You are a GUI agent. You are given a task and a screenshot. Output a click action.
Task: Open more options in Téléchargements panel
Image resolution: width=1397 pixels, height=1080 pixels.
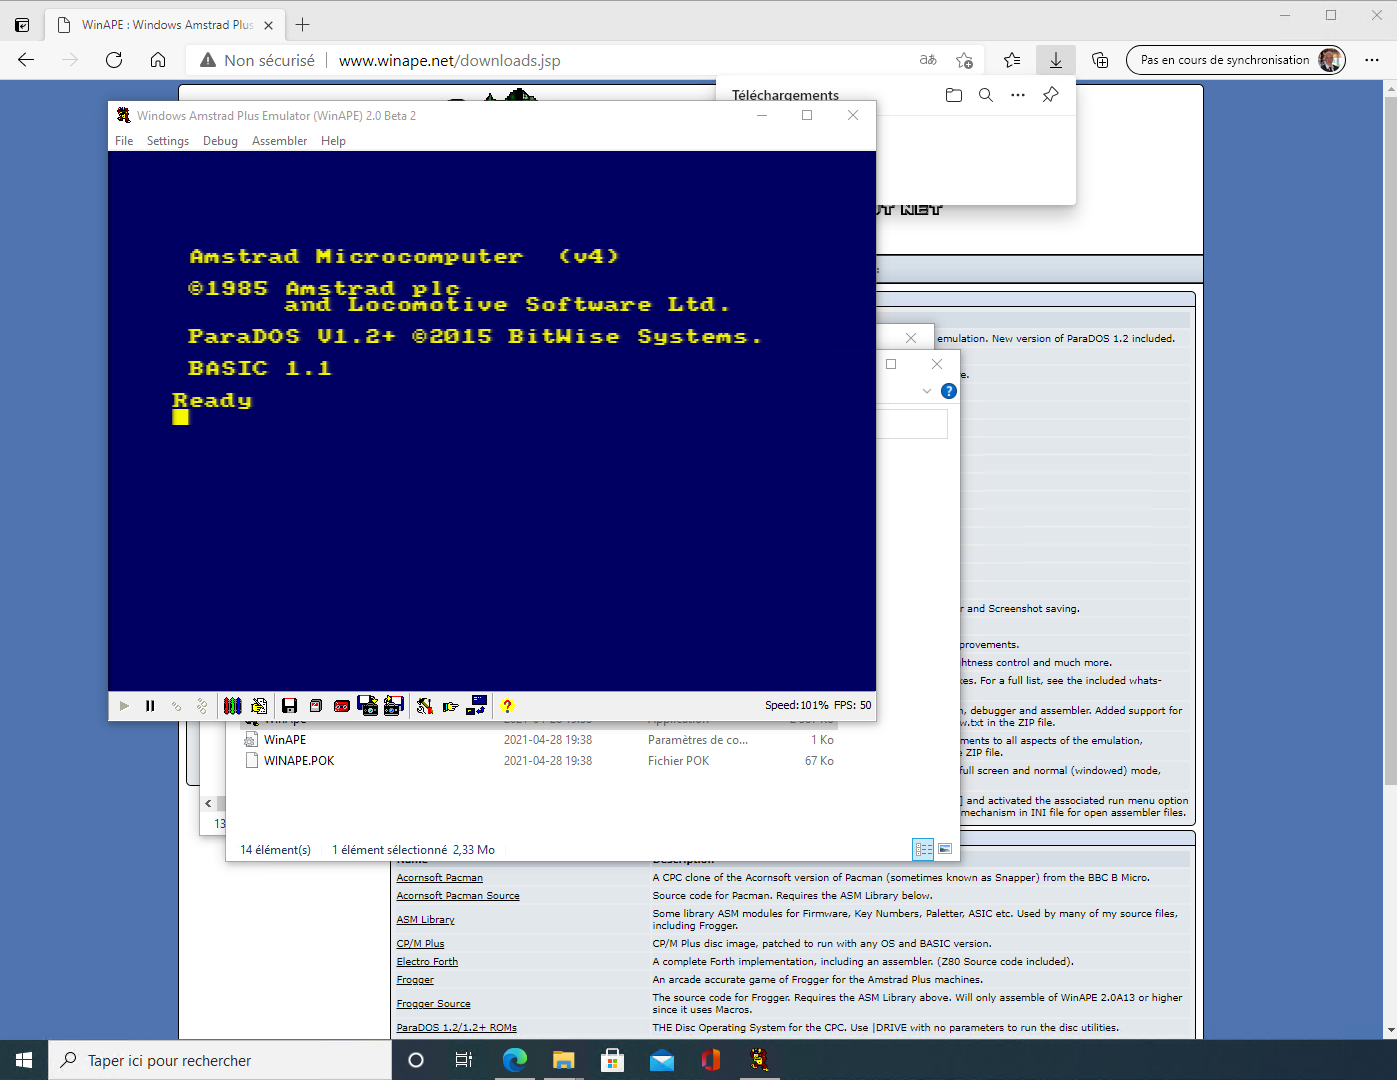click(1018, 95)
